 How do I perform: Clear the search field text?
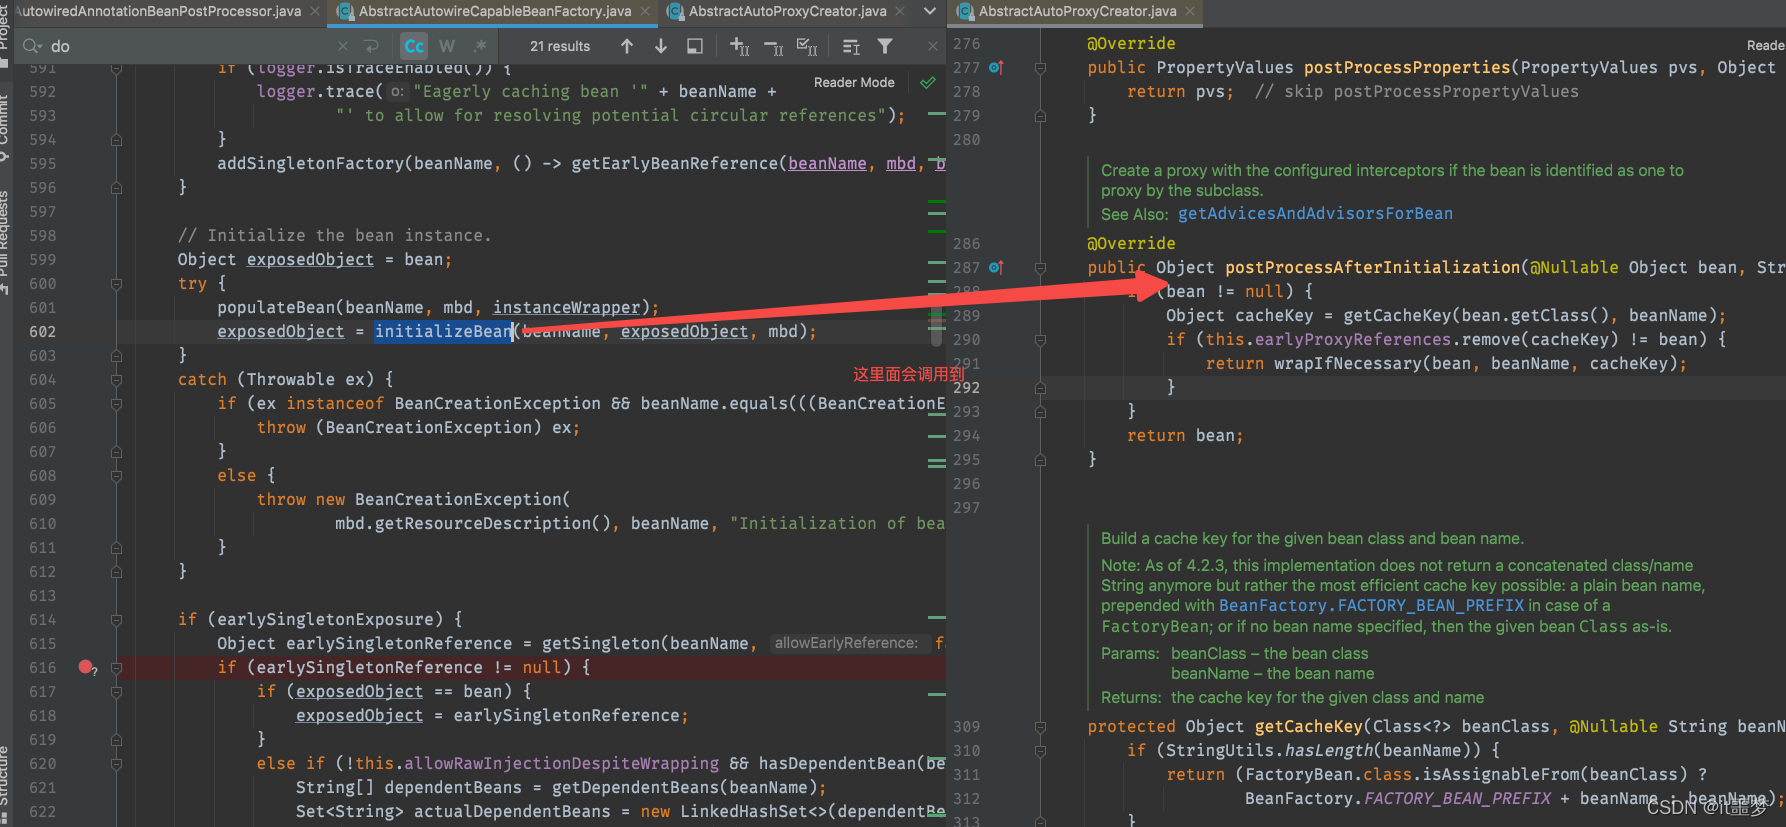tap(343, 46)
